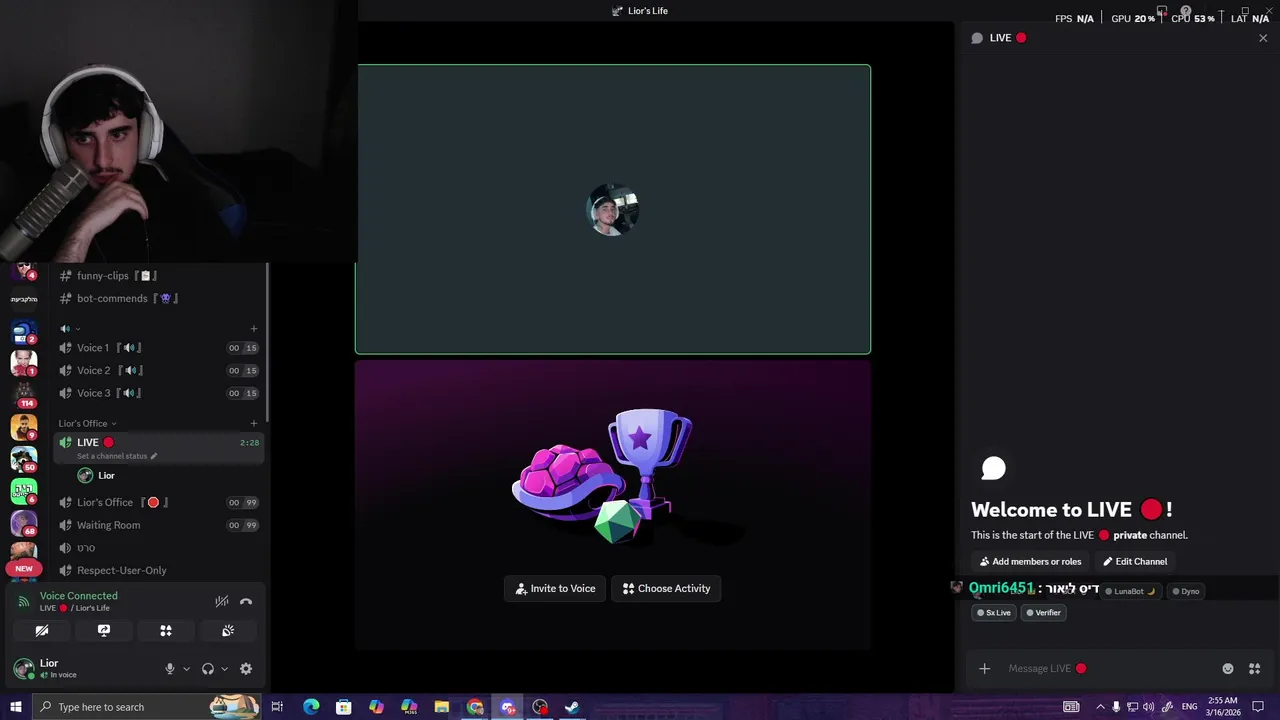The height and width of the screenshot is (720, 1280).
Task: Open Windows Start menu
Action: [15, 707]
